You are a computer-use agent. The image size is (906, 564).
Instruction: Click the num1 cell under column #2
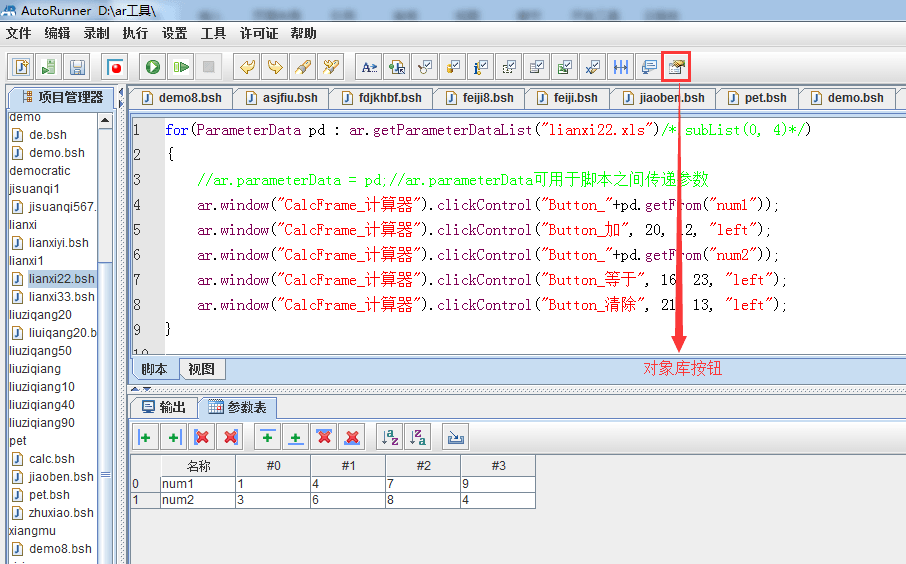[x=423, y=484]
